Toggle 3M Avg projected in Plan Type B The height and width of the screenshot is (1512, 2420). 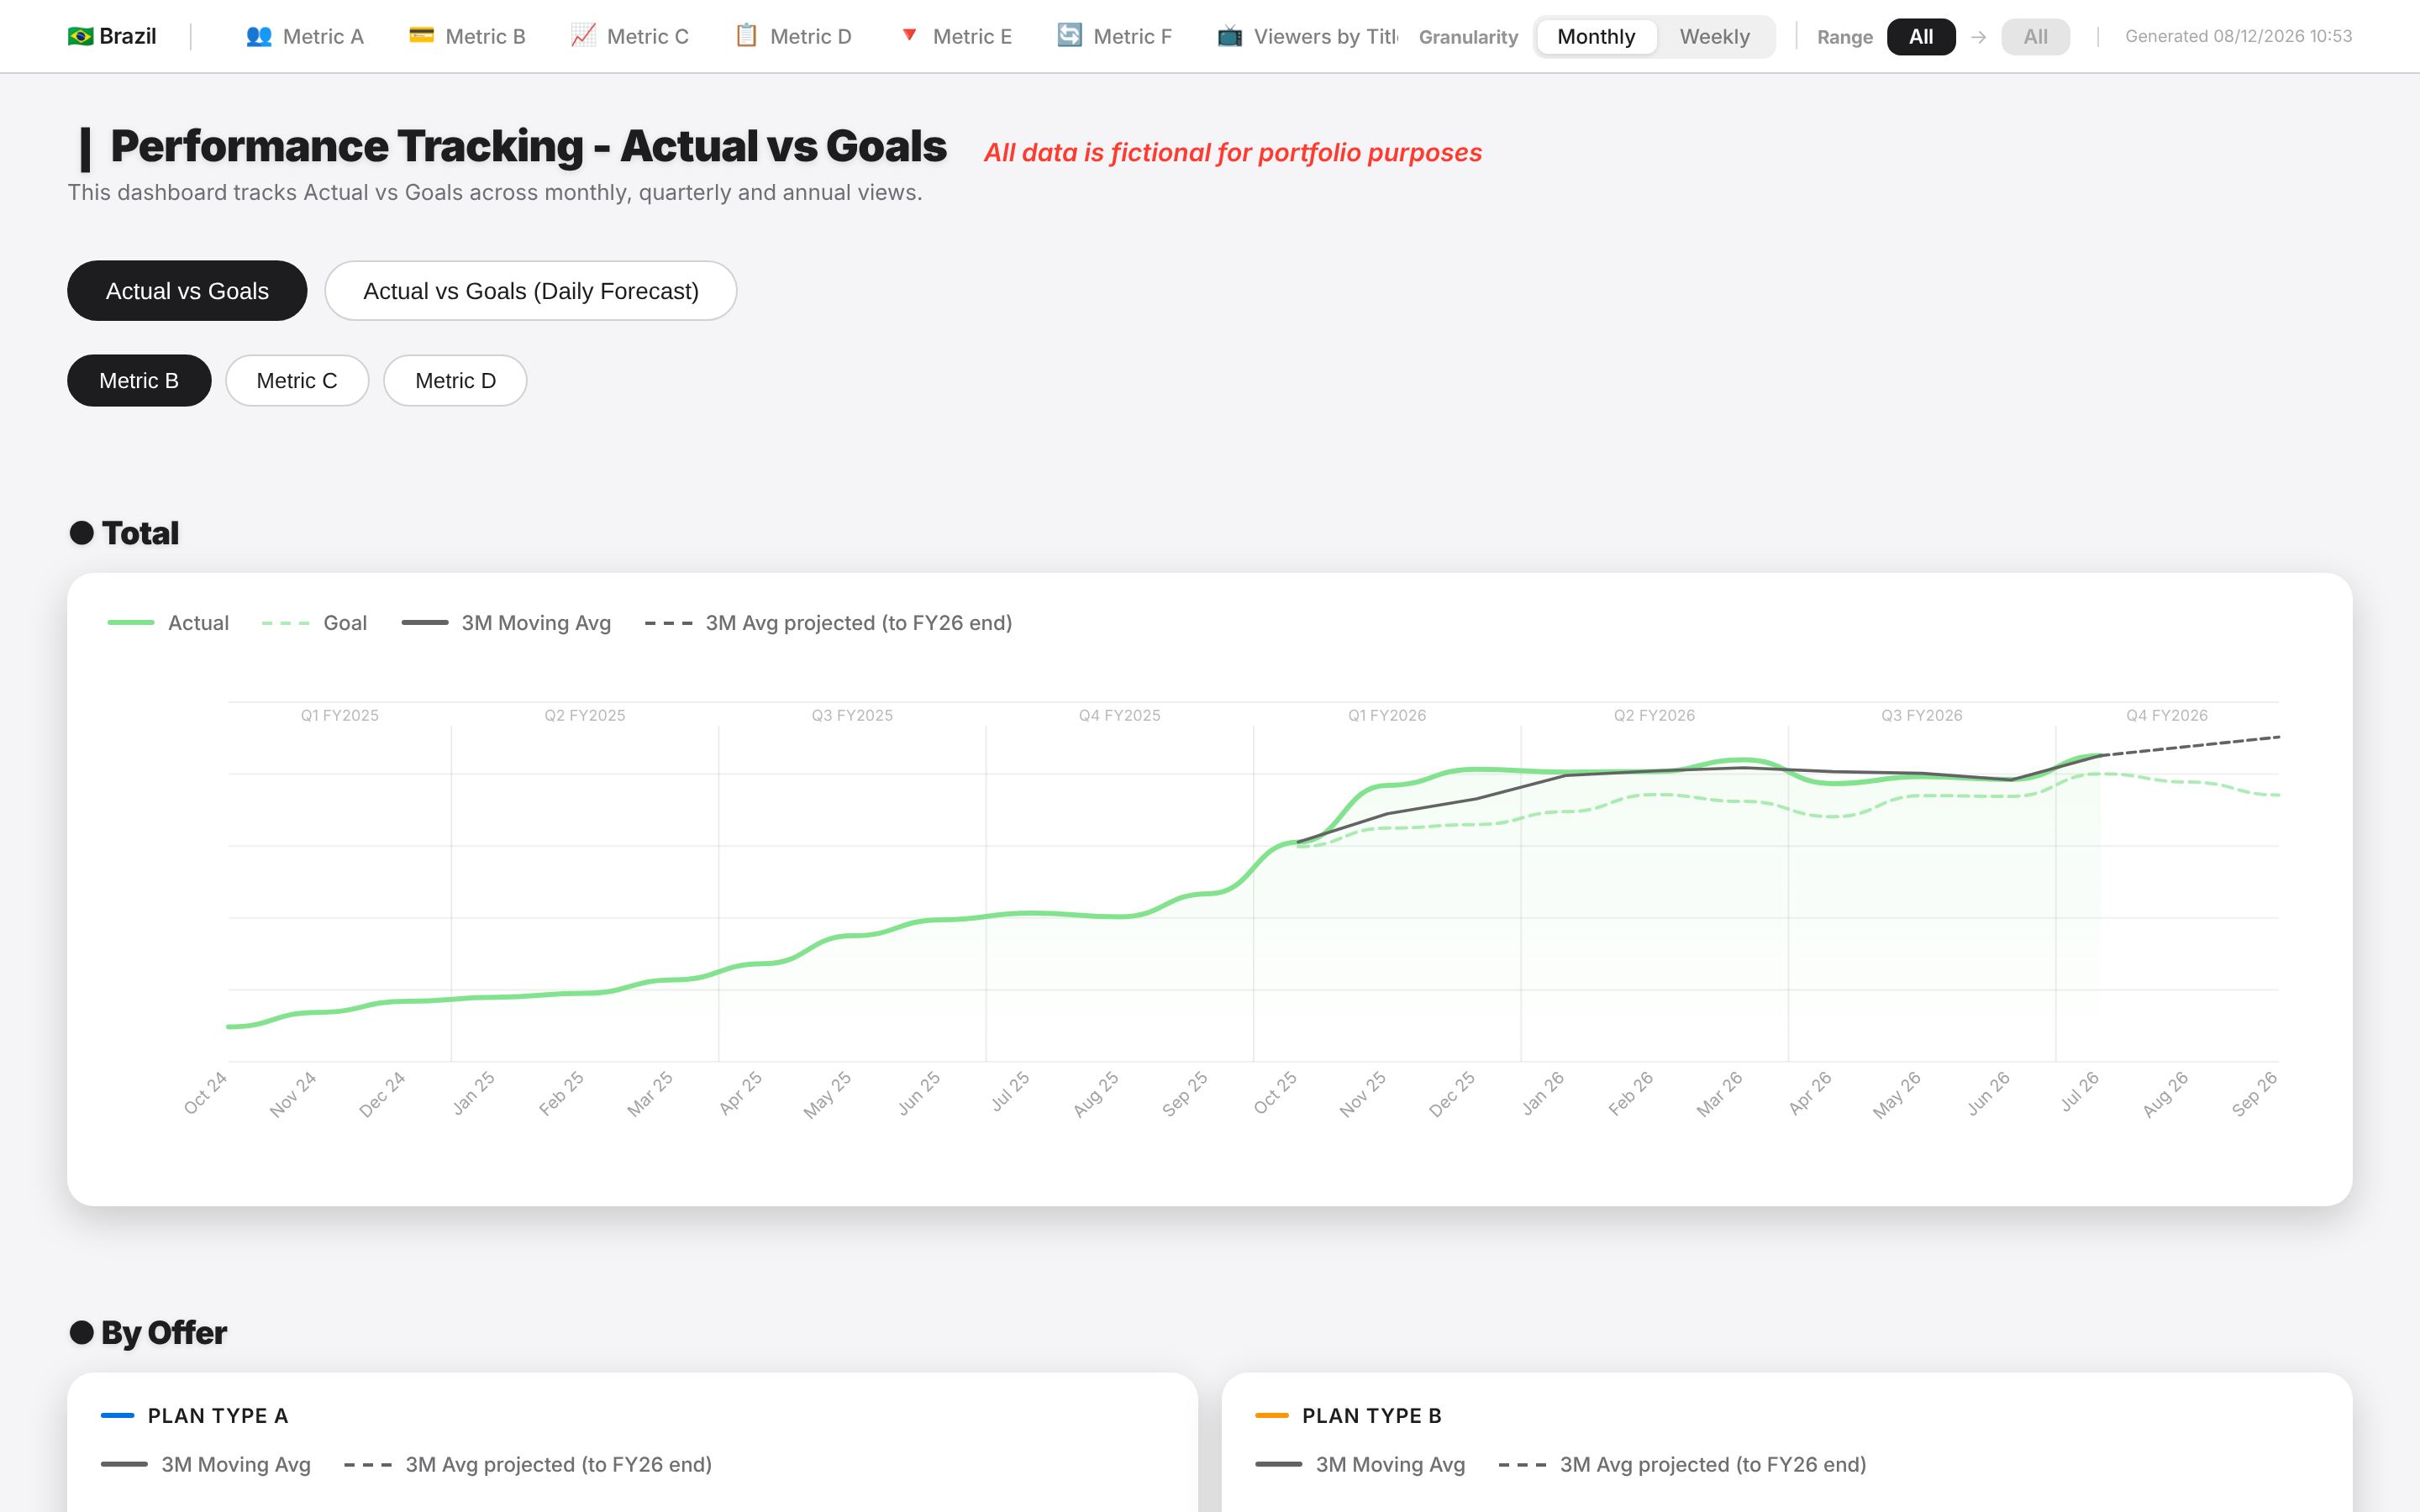[x=1683, y=1464]
